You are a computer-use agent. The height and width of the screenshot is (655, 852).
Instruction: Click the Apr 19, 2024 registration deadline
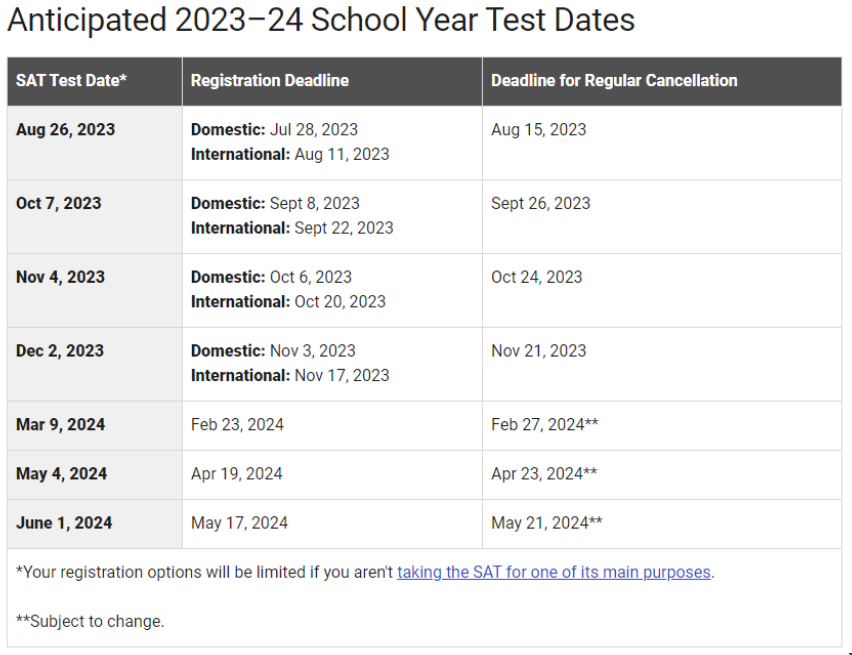click(x=236, y=474)
